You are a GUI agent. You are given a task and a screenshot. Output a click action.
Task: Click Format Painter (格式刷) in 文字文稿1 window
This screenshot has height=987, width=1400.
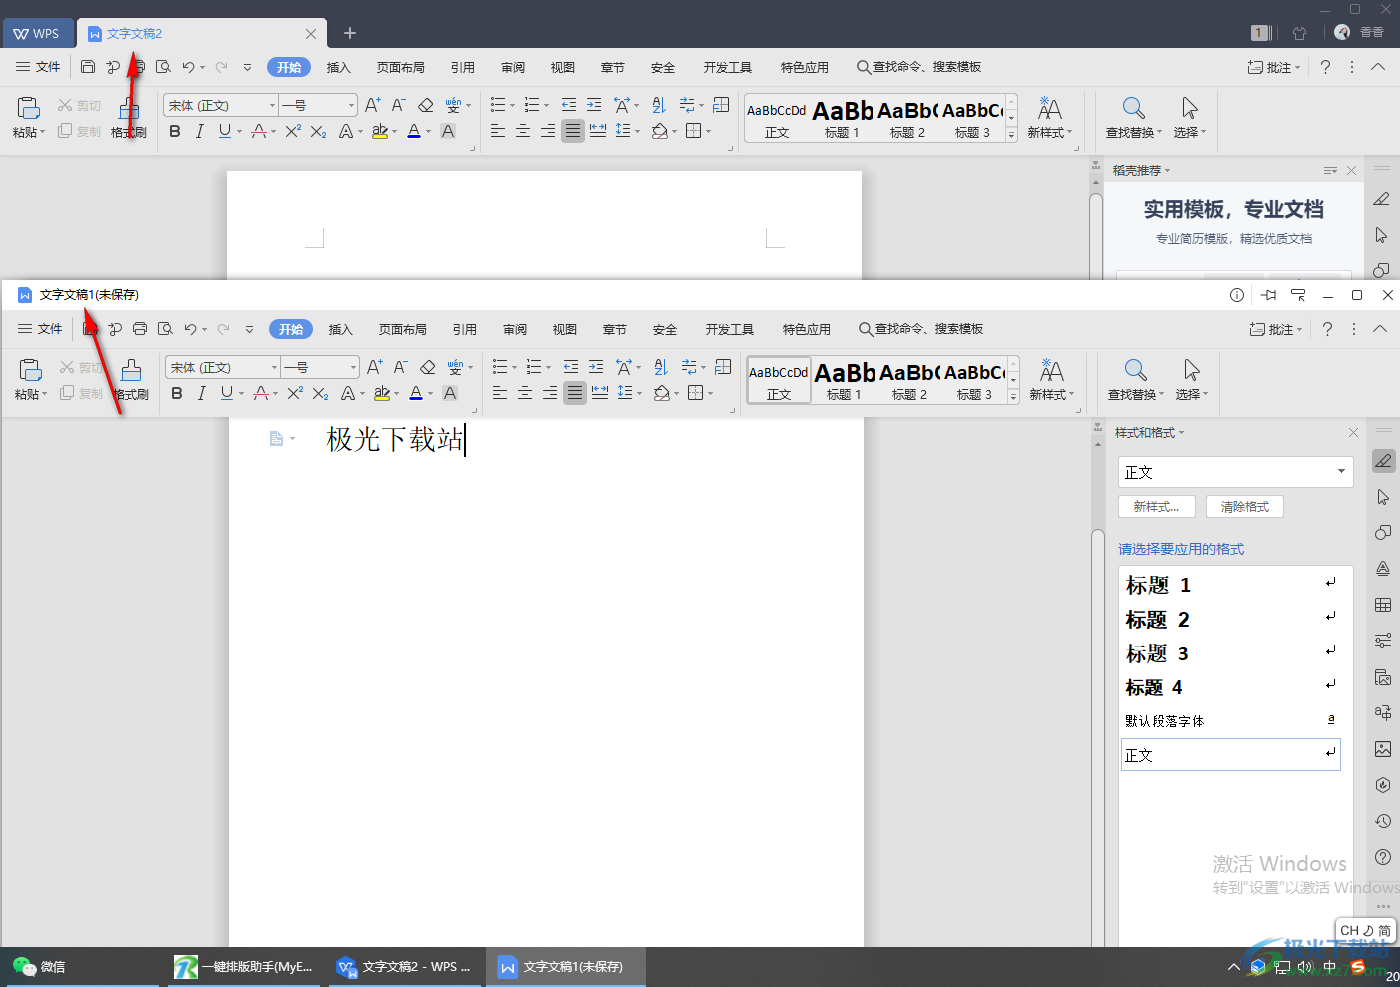click(131, 380)
